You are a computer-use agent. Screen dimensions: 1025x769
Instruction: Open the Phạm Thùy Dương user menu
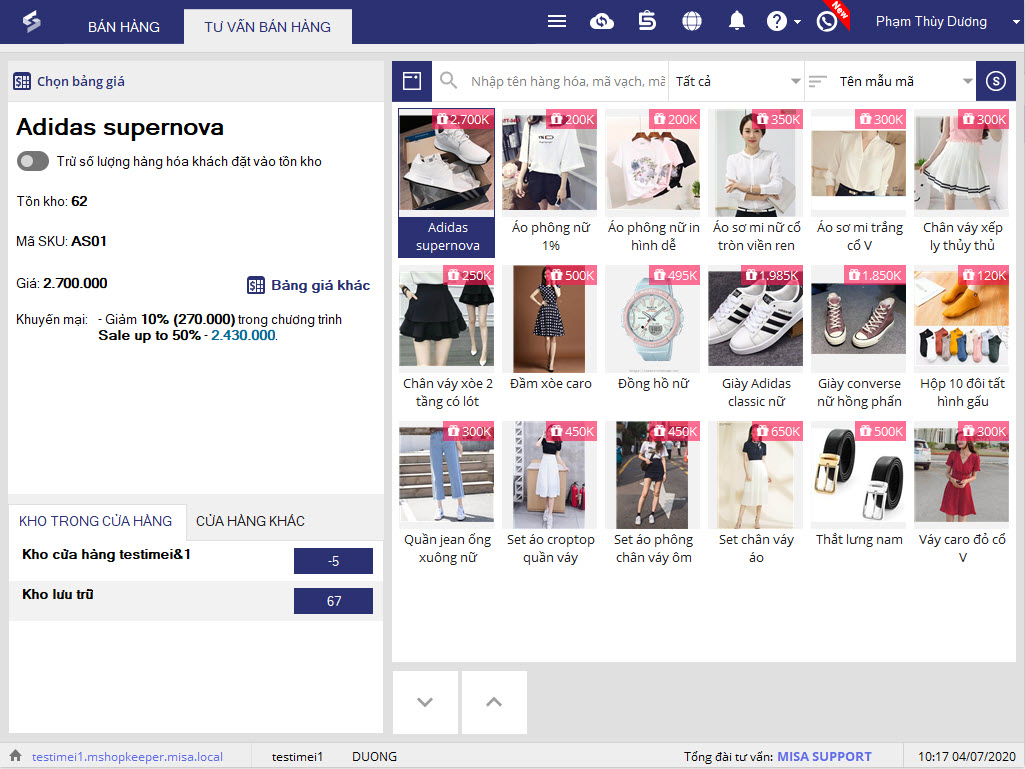pos(947,22)
